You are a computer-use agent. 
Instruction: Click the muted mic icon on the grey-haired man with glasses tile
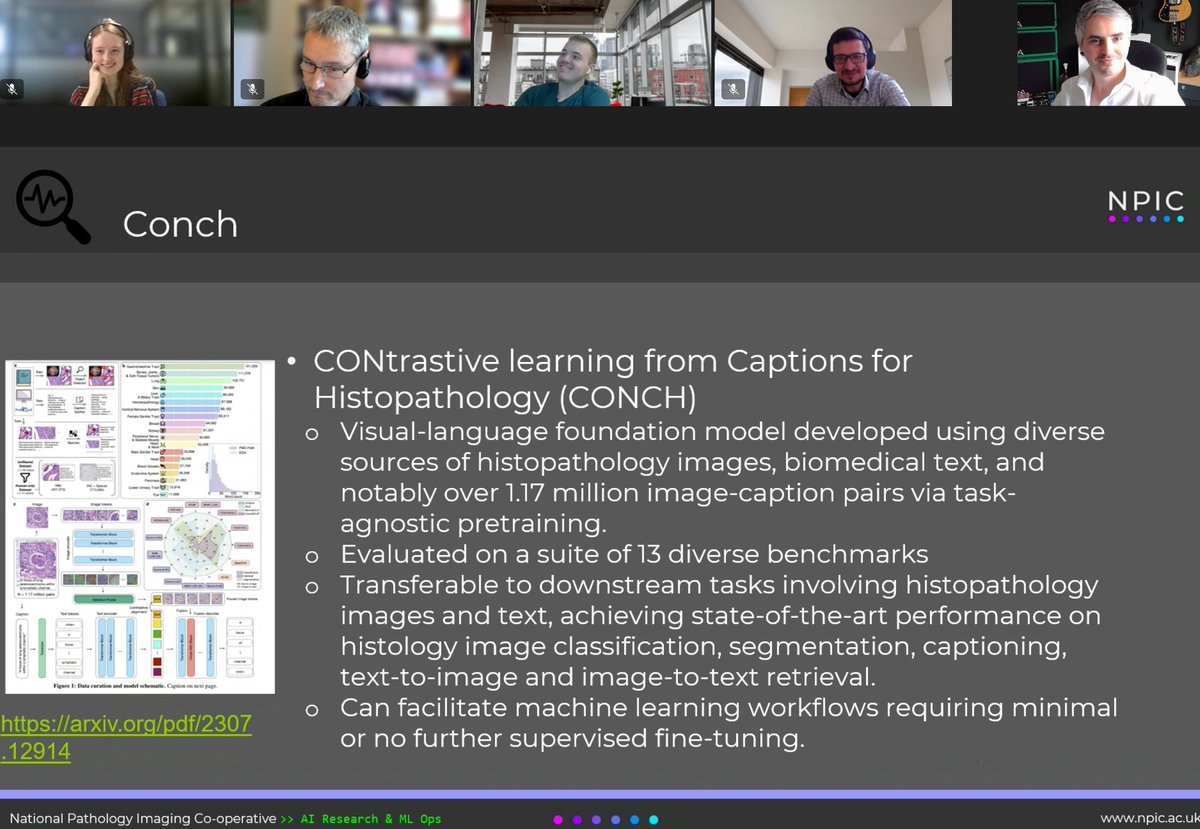tap(253, 89)
